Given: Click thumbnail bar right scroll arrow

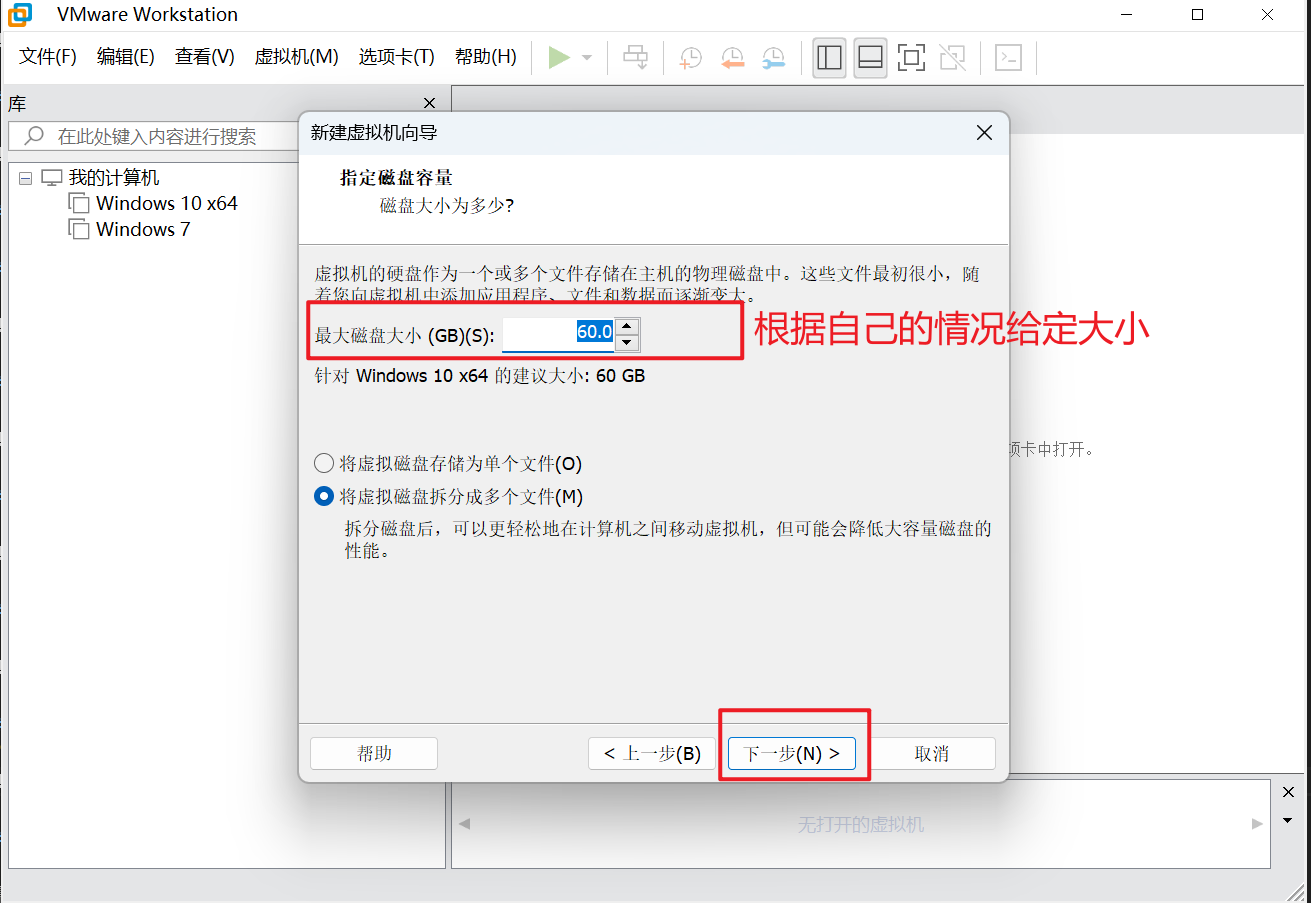Looking at the screenshot, I should (1257, 824).
